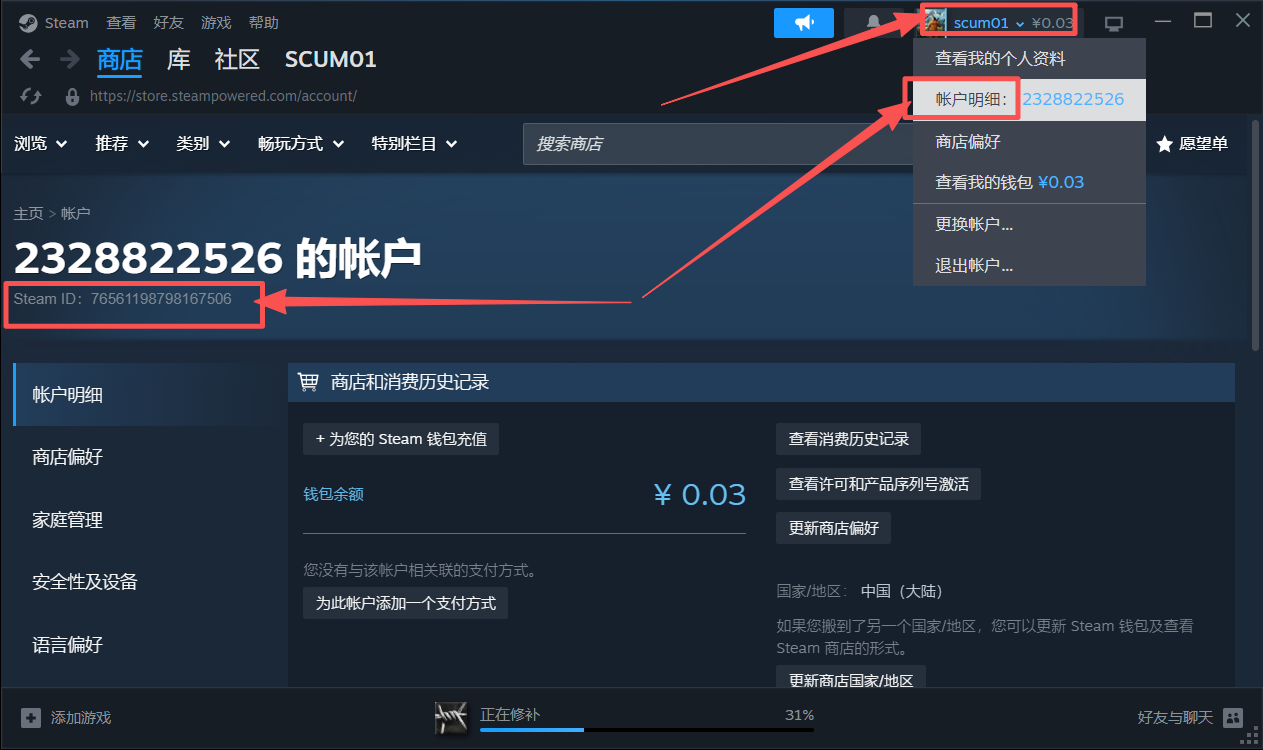This screenshot has height=750, width=1263.
Task: Reload the page with refresh icon
Action: click(30, 96)
